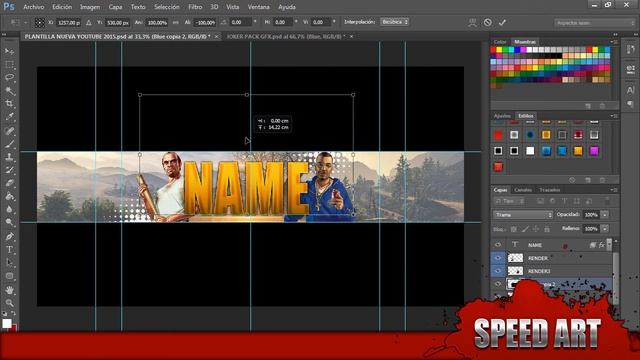Open the Capa menu
640x360 pixels.
(x=115, y=7)
